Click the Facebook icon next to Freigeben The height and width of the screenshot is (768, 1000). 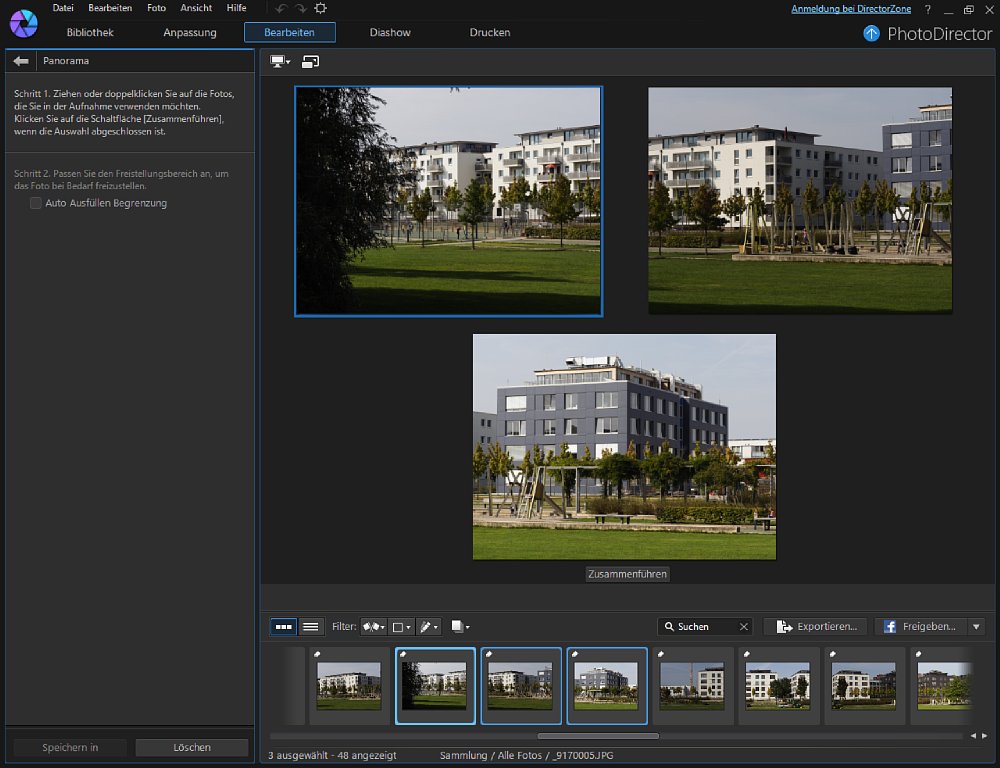[x=890, y=626]
